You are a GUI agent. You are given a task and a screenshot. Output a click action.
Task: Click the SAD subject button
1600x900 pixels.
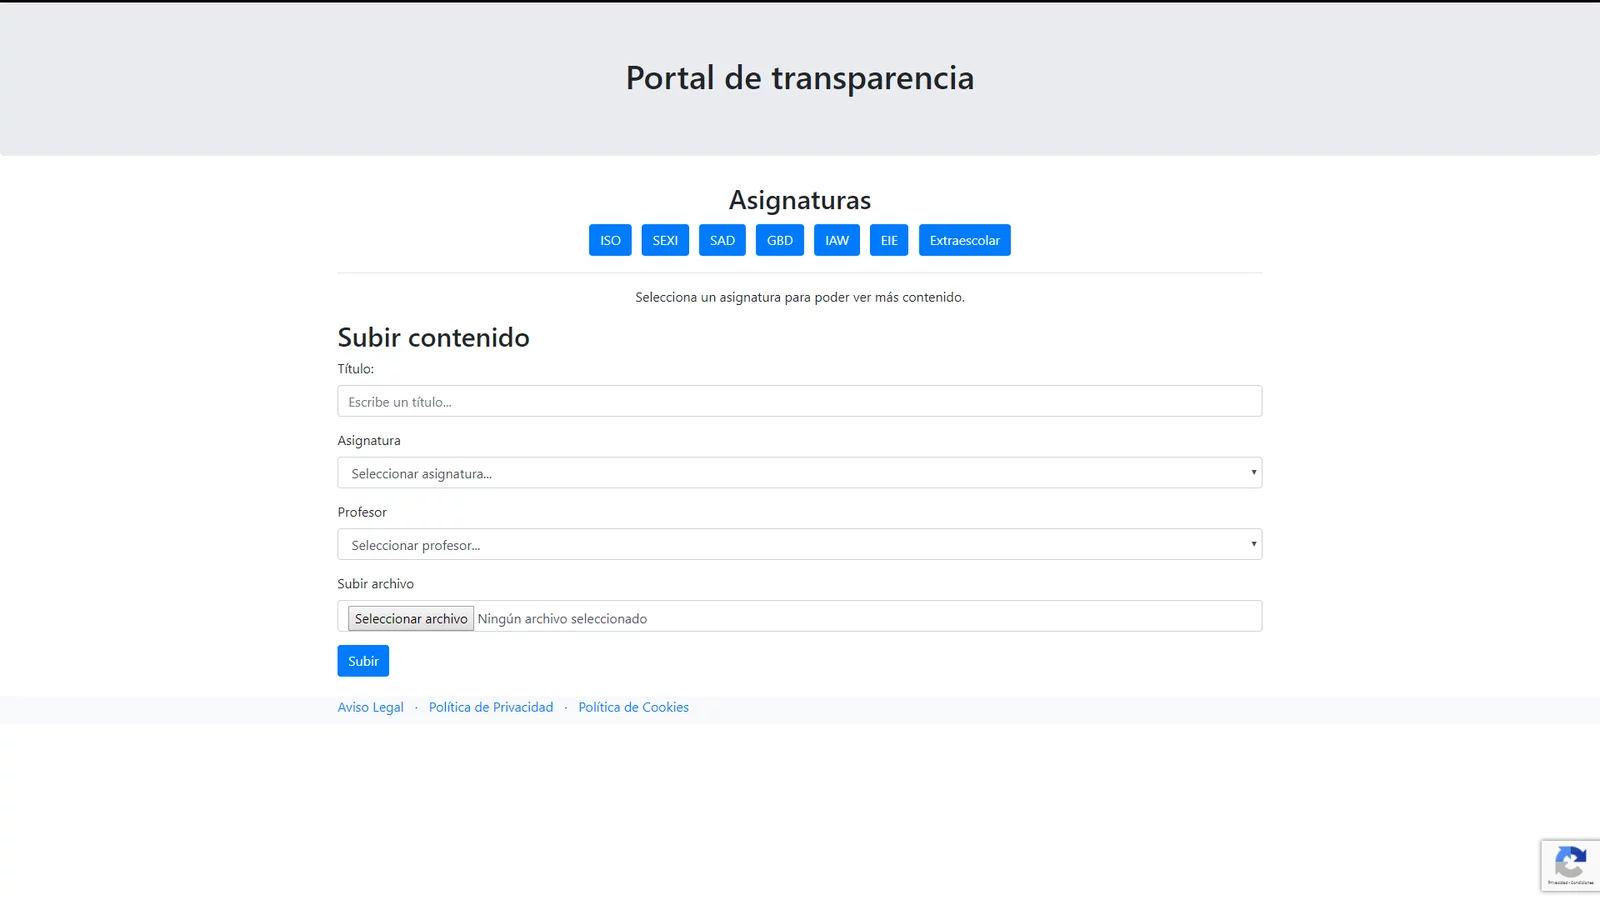tap(722, 240)
